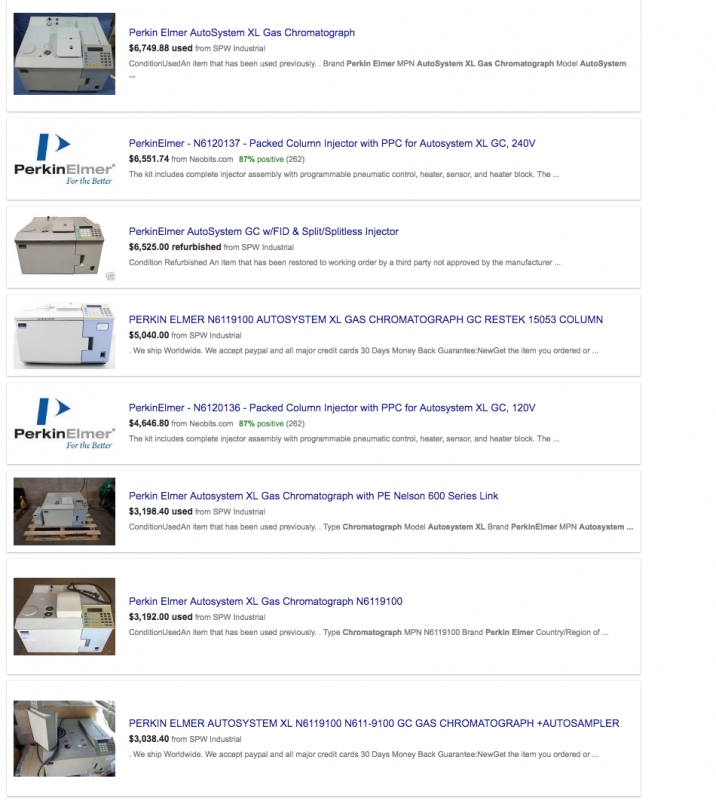Click 'from Neobits.com' on the 120V injector listing

click(202, 423)
